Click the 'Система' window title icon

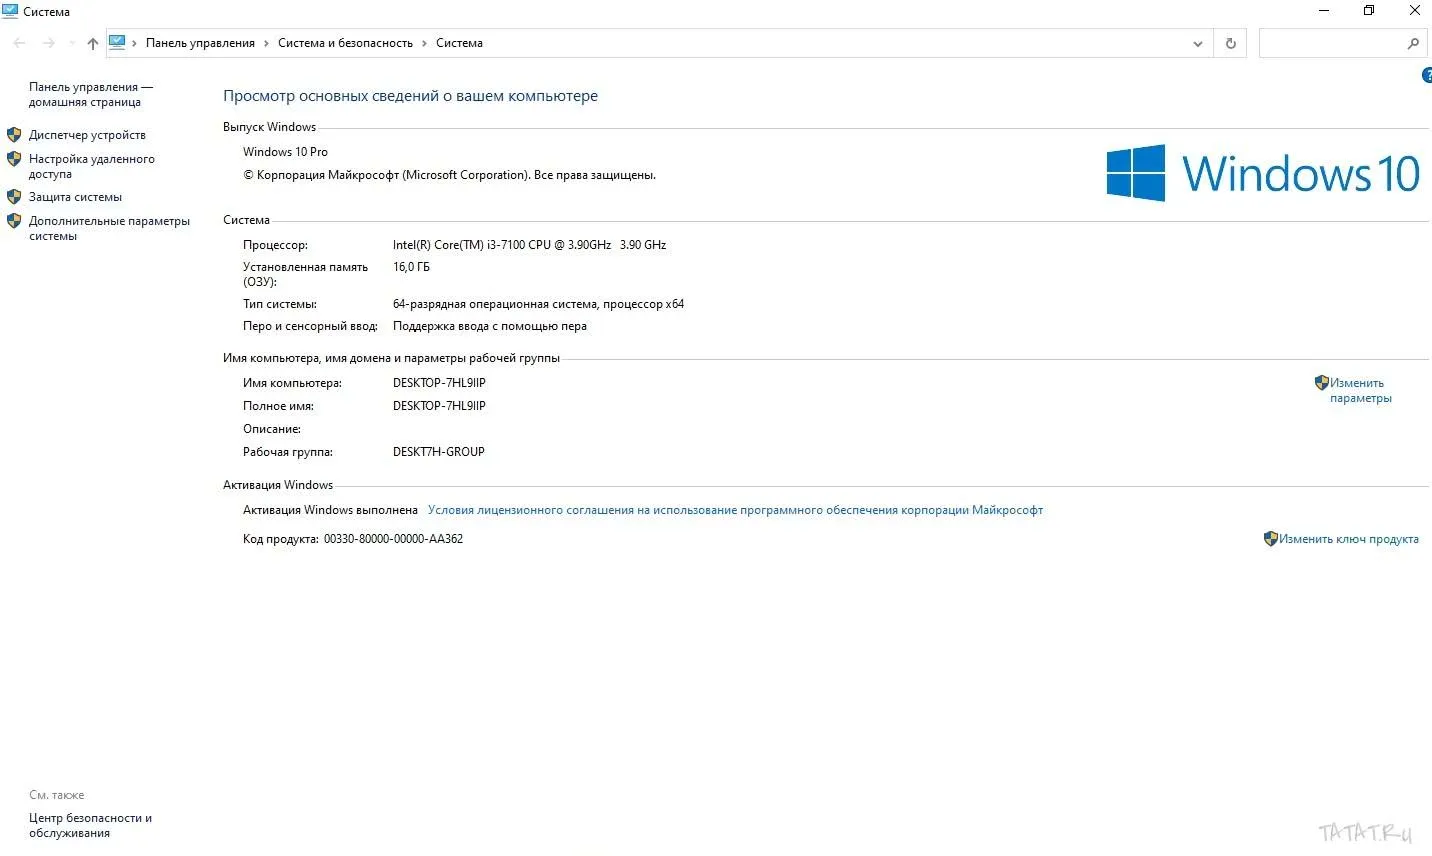pyautogui.click(x=10, y=11)
